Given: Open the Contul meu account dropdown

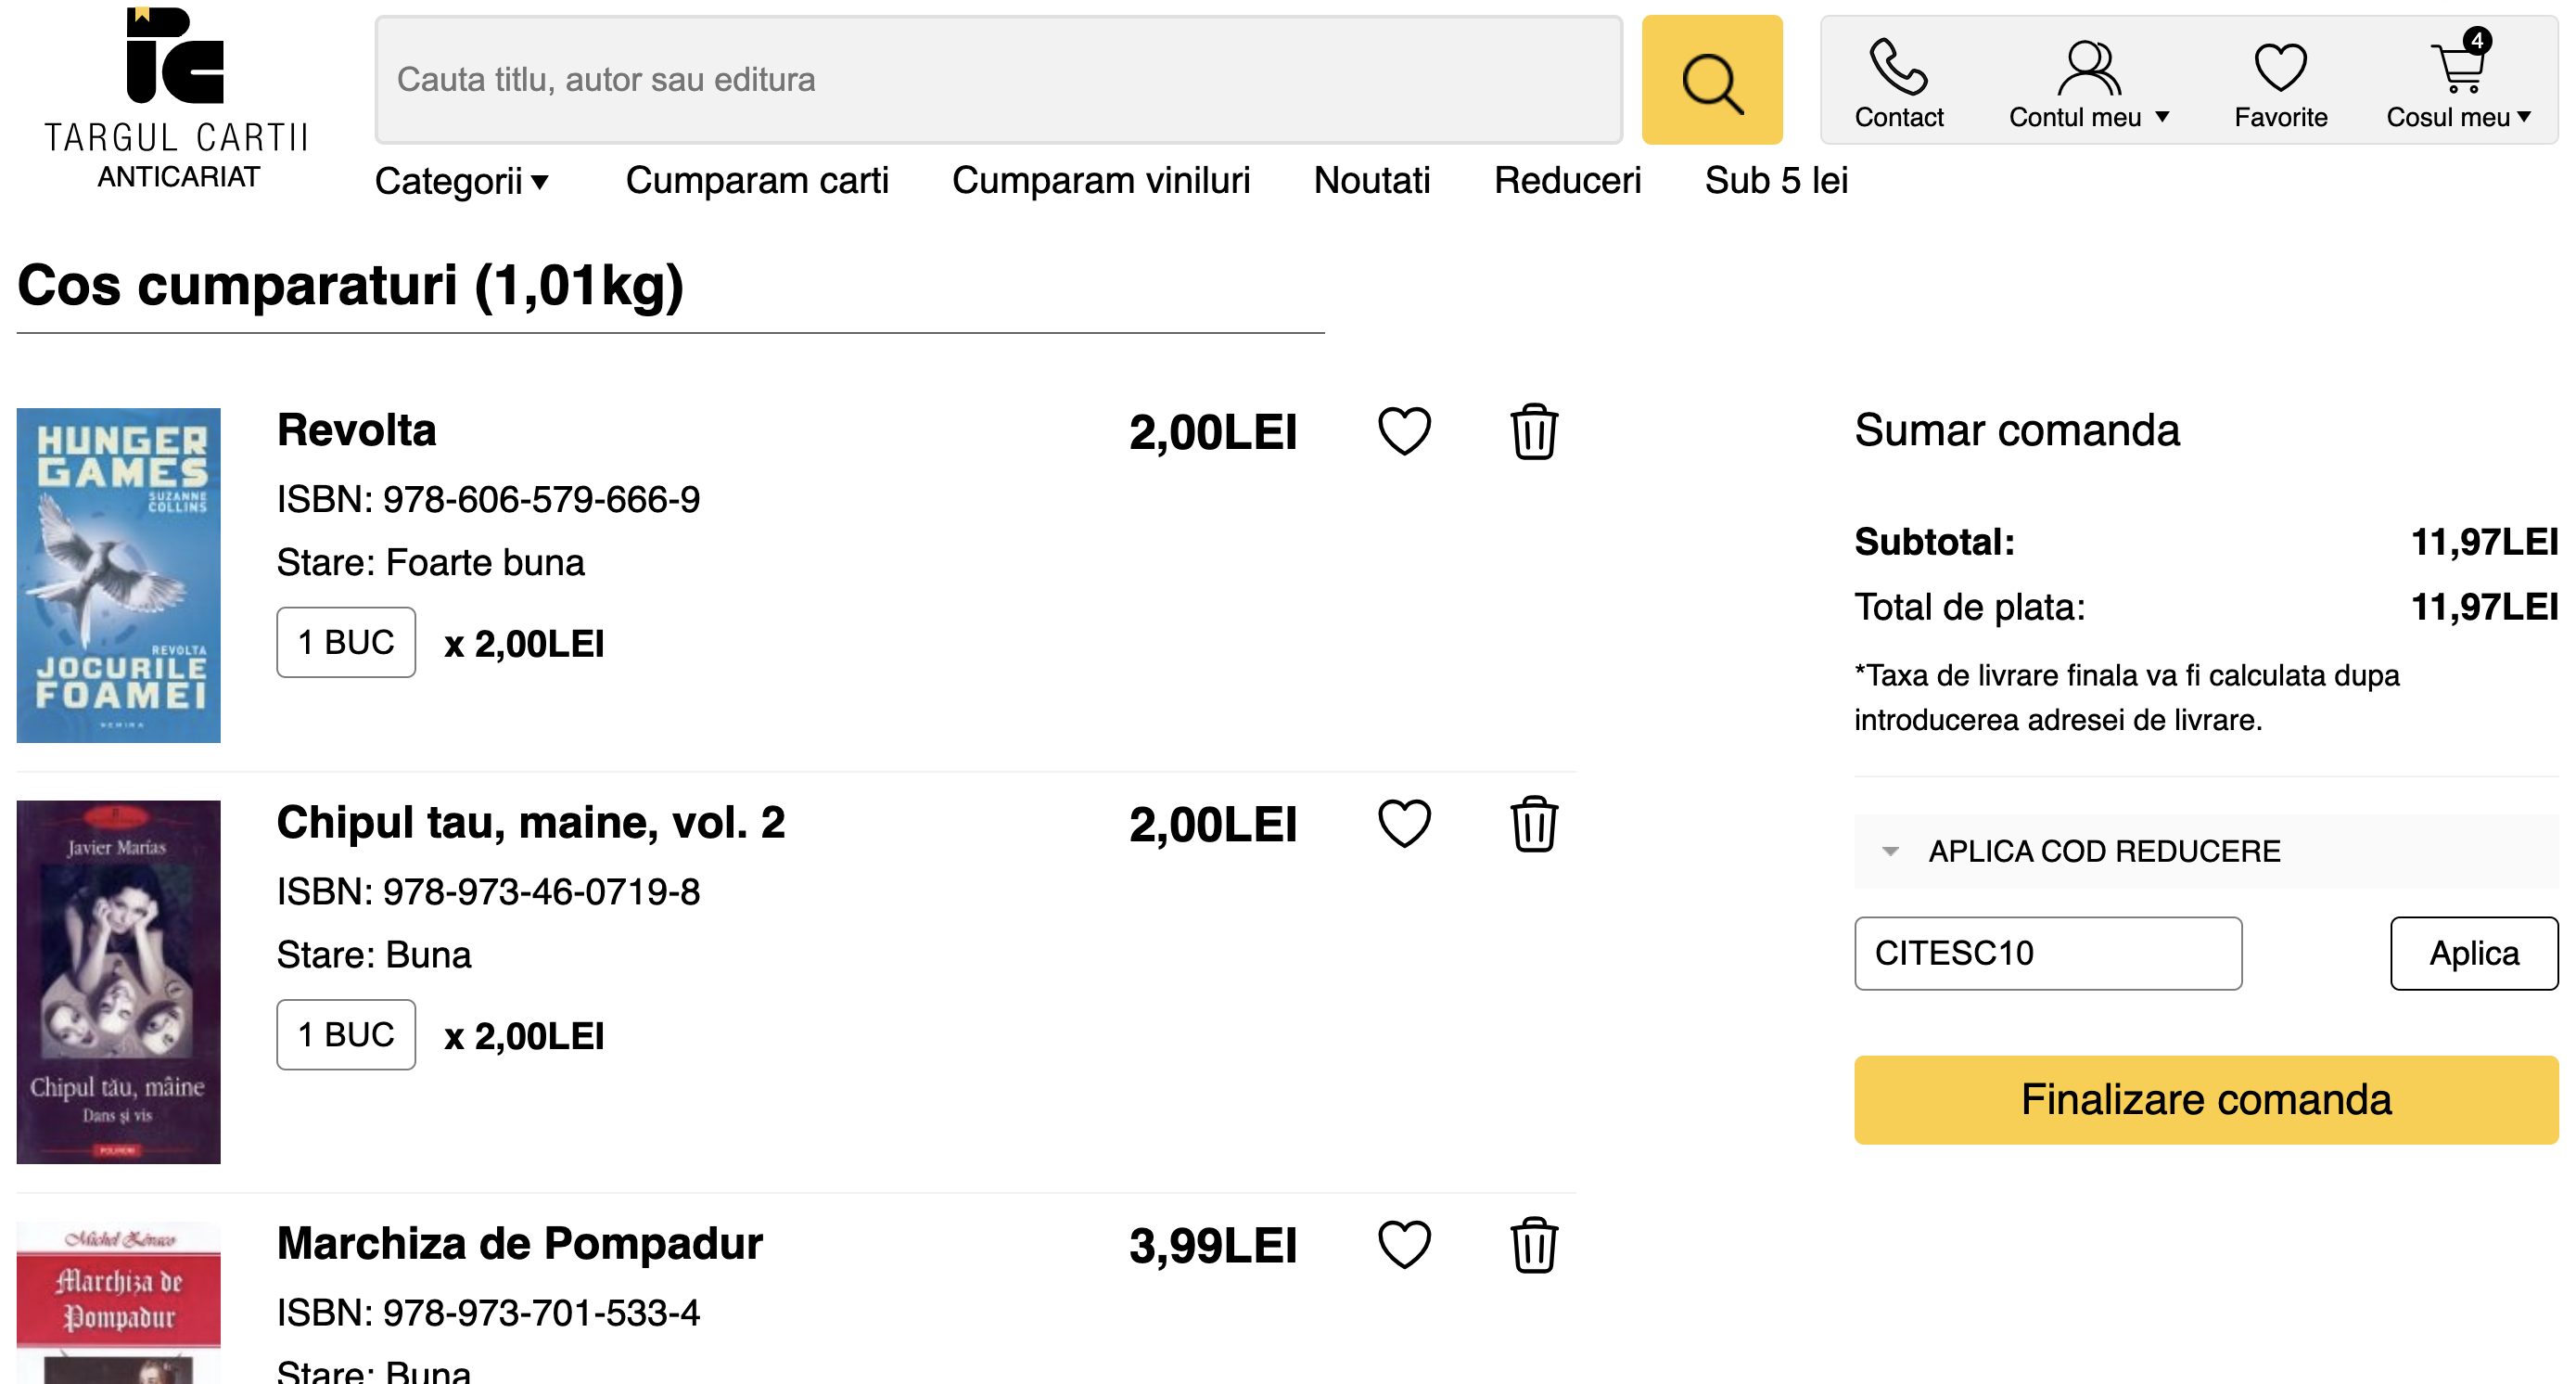Looking at the screenshot, I should point(2088,86).
